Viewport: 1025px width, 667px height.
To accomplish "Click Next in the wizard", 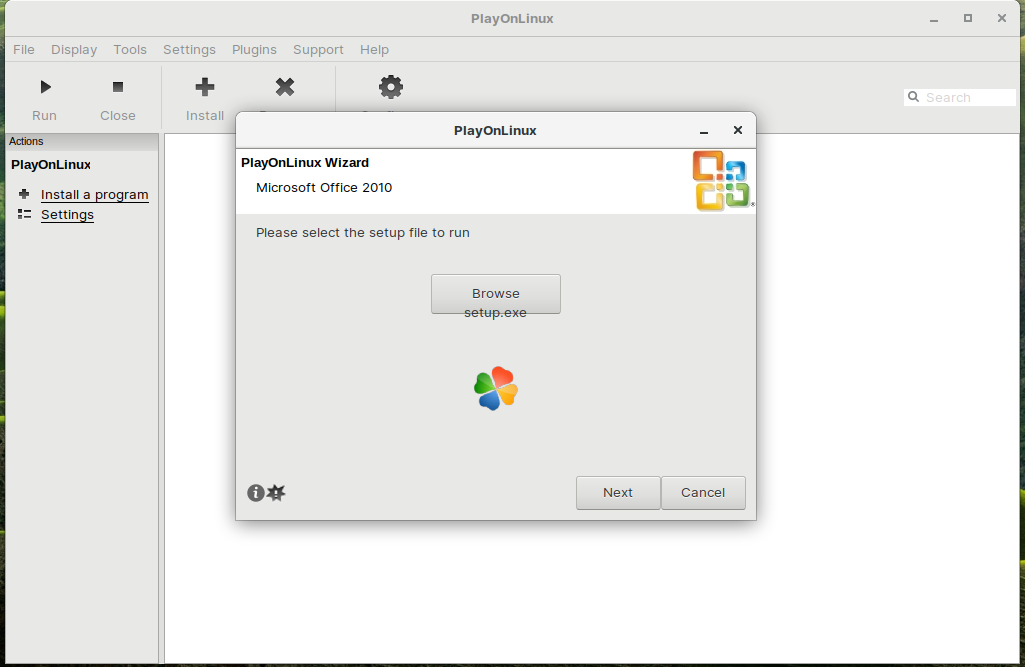I will click(618, 493).
